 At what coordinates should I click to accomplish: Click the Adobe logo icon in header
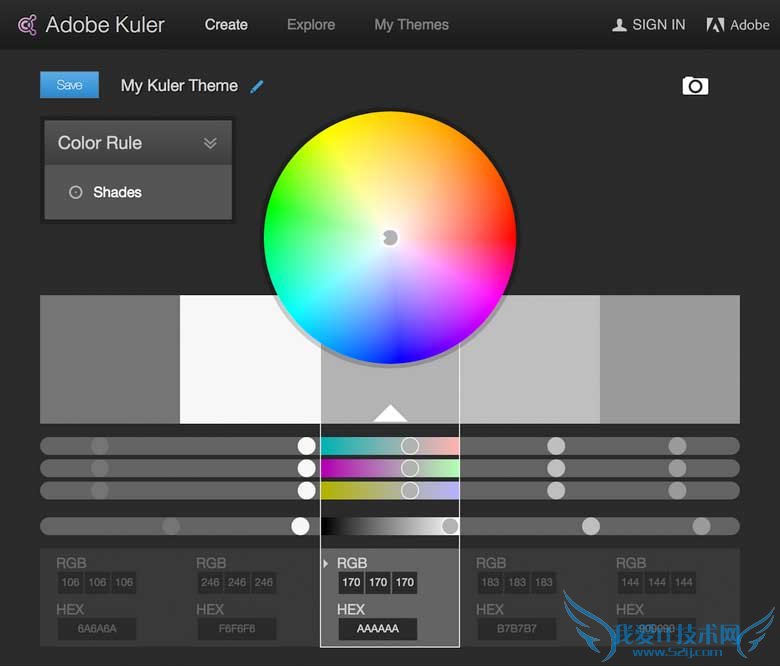click(715, 25)
